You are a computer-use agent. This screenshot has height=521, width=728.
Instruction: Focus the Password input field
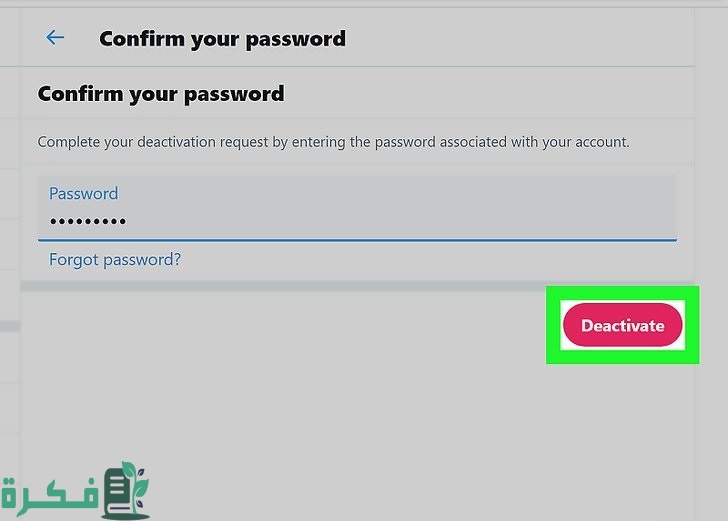[357, 208]
